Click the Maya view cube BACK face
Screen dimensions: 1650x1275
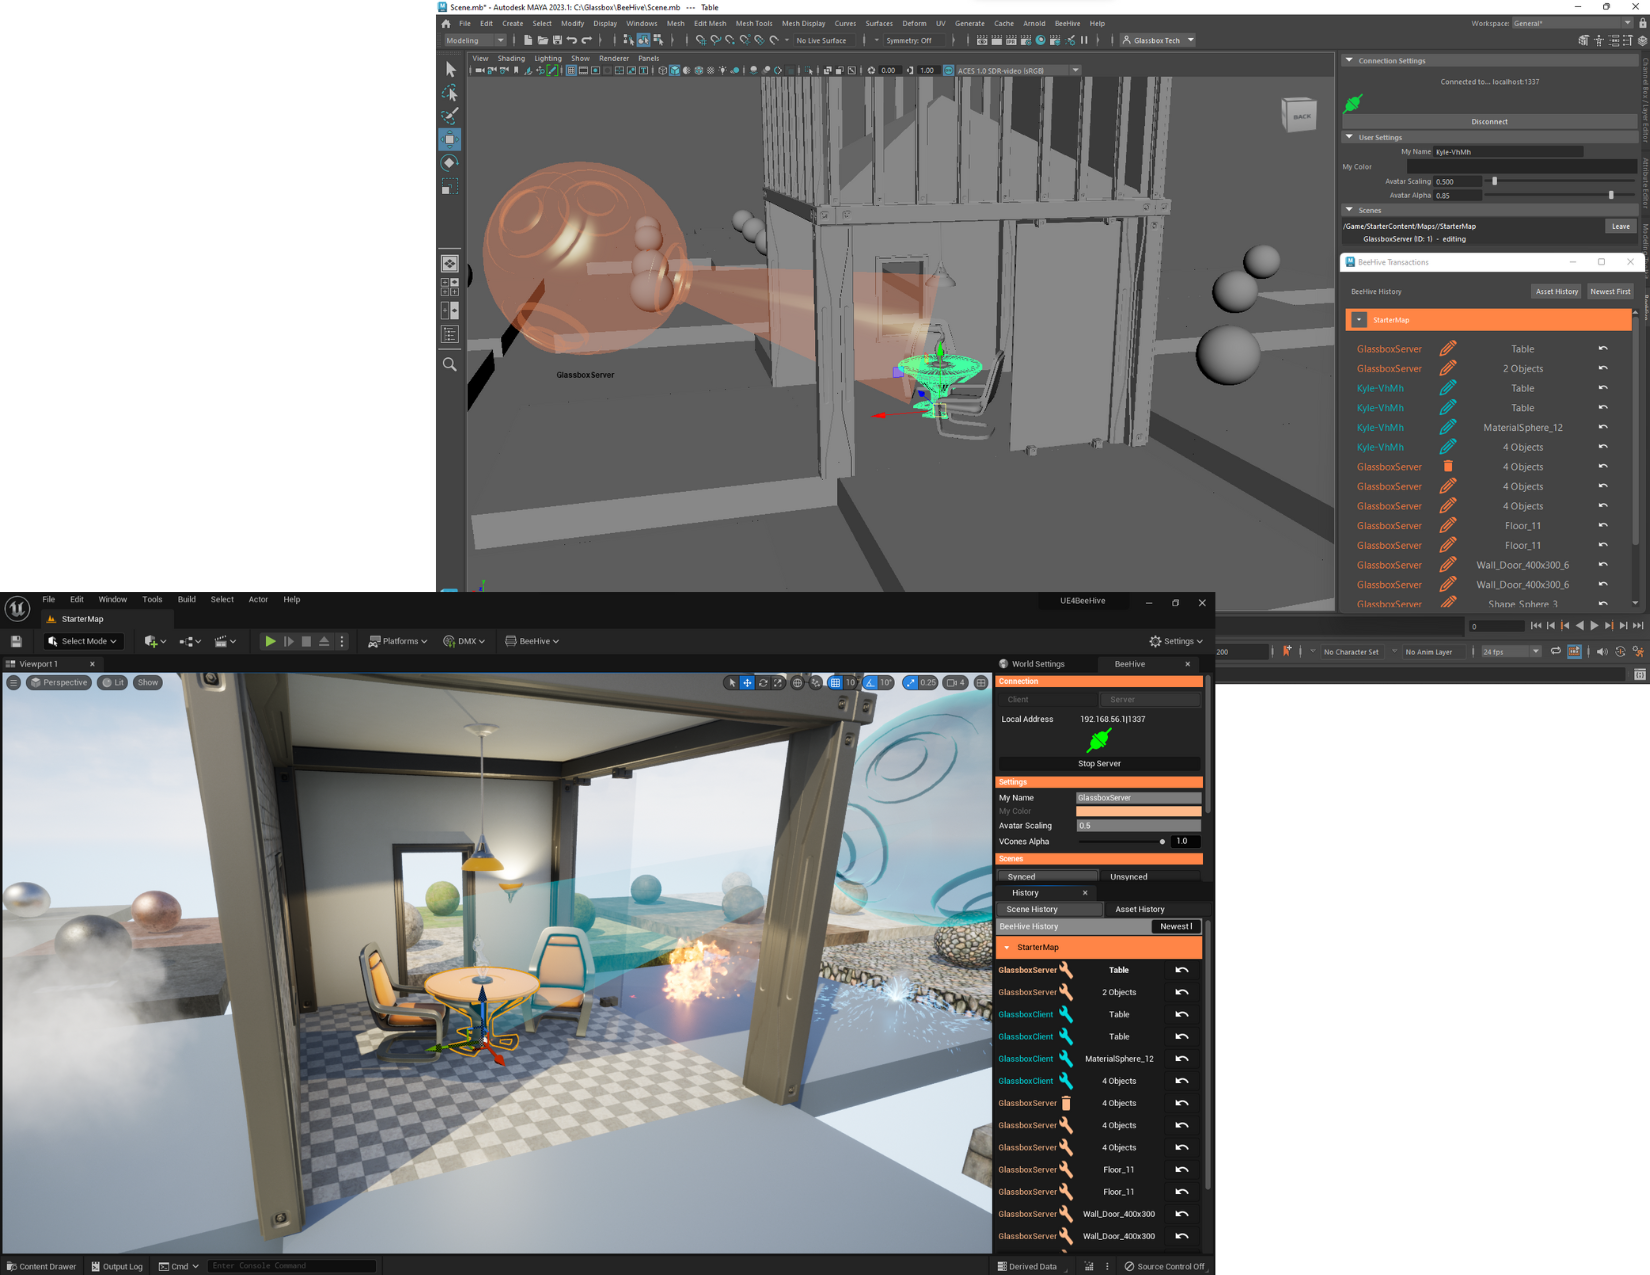(x=1299, y=116)
